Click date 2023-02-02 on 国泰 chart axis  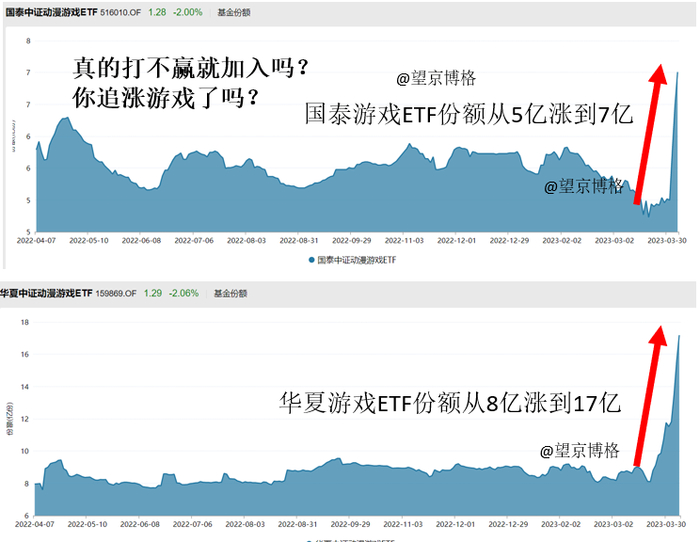pyautogui.click(x=562, y=241)
